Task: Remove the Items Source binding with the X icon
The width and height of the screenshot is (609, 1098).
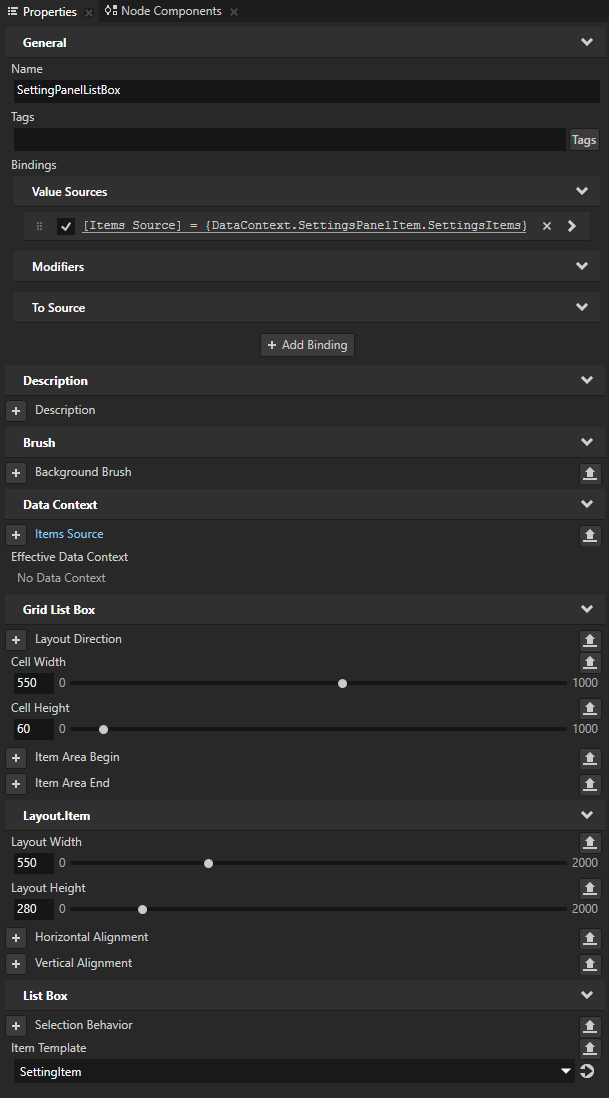Action: (x=546, y=225)
